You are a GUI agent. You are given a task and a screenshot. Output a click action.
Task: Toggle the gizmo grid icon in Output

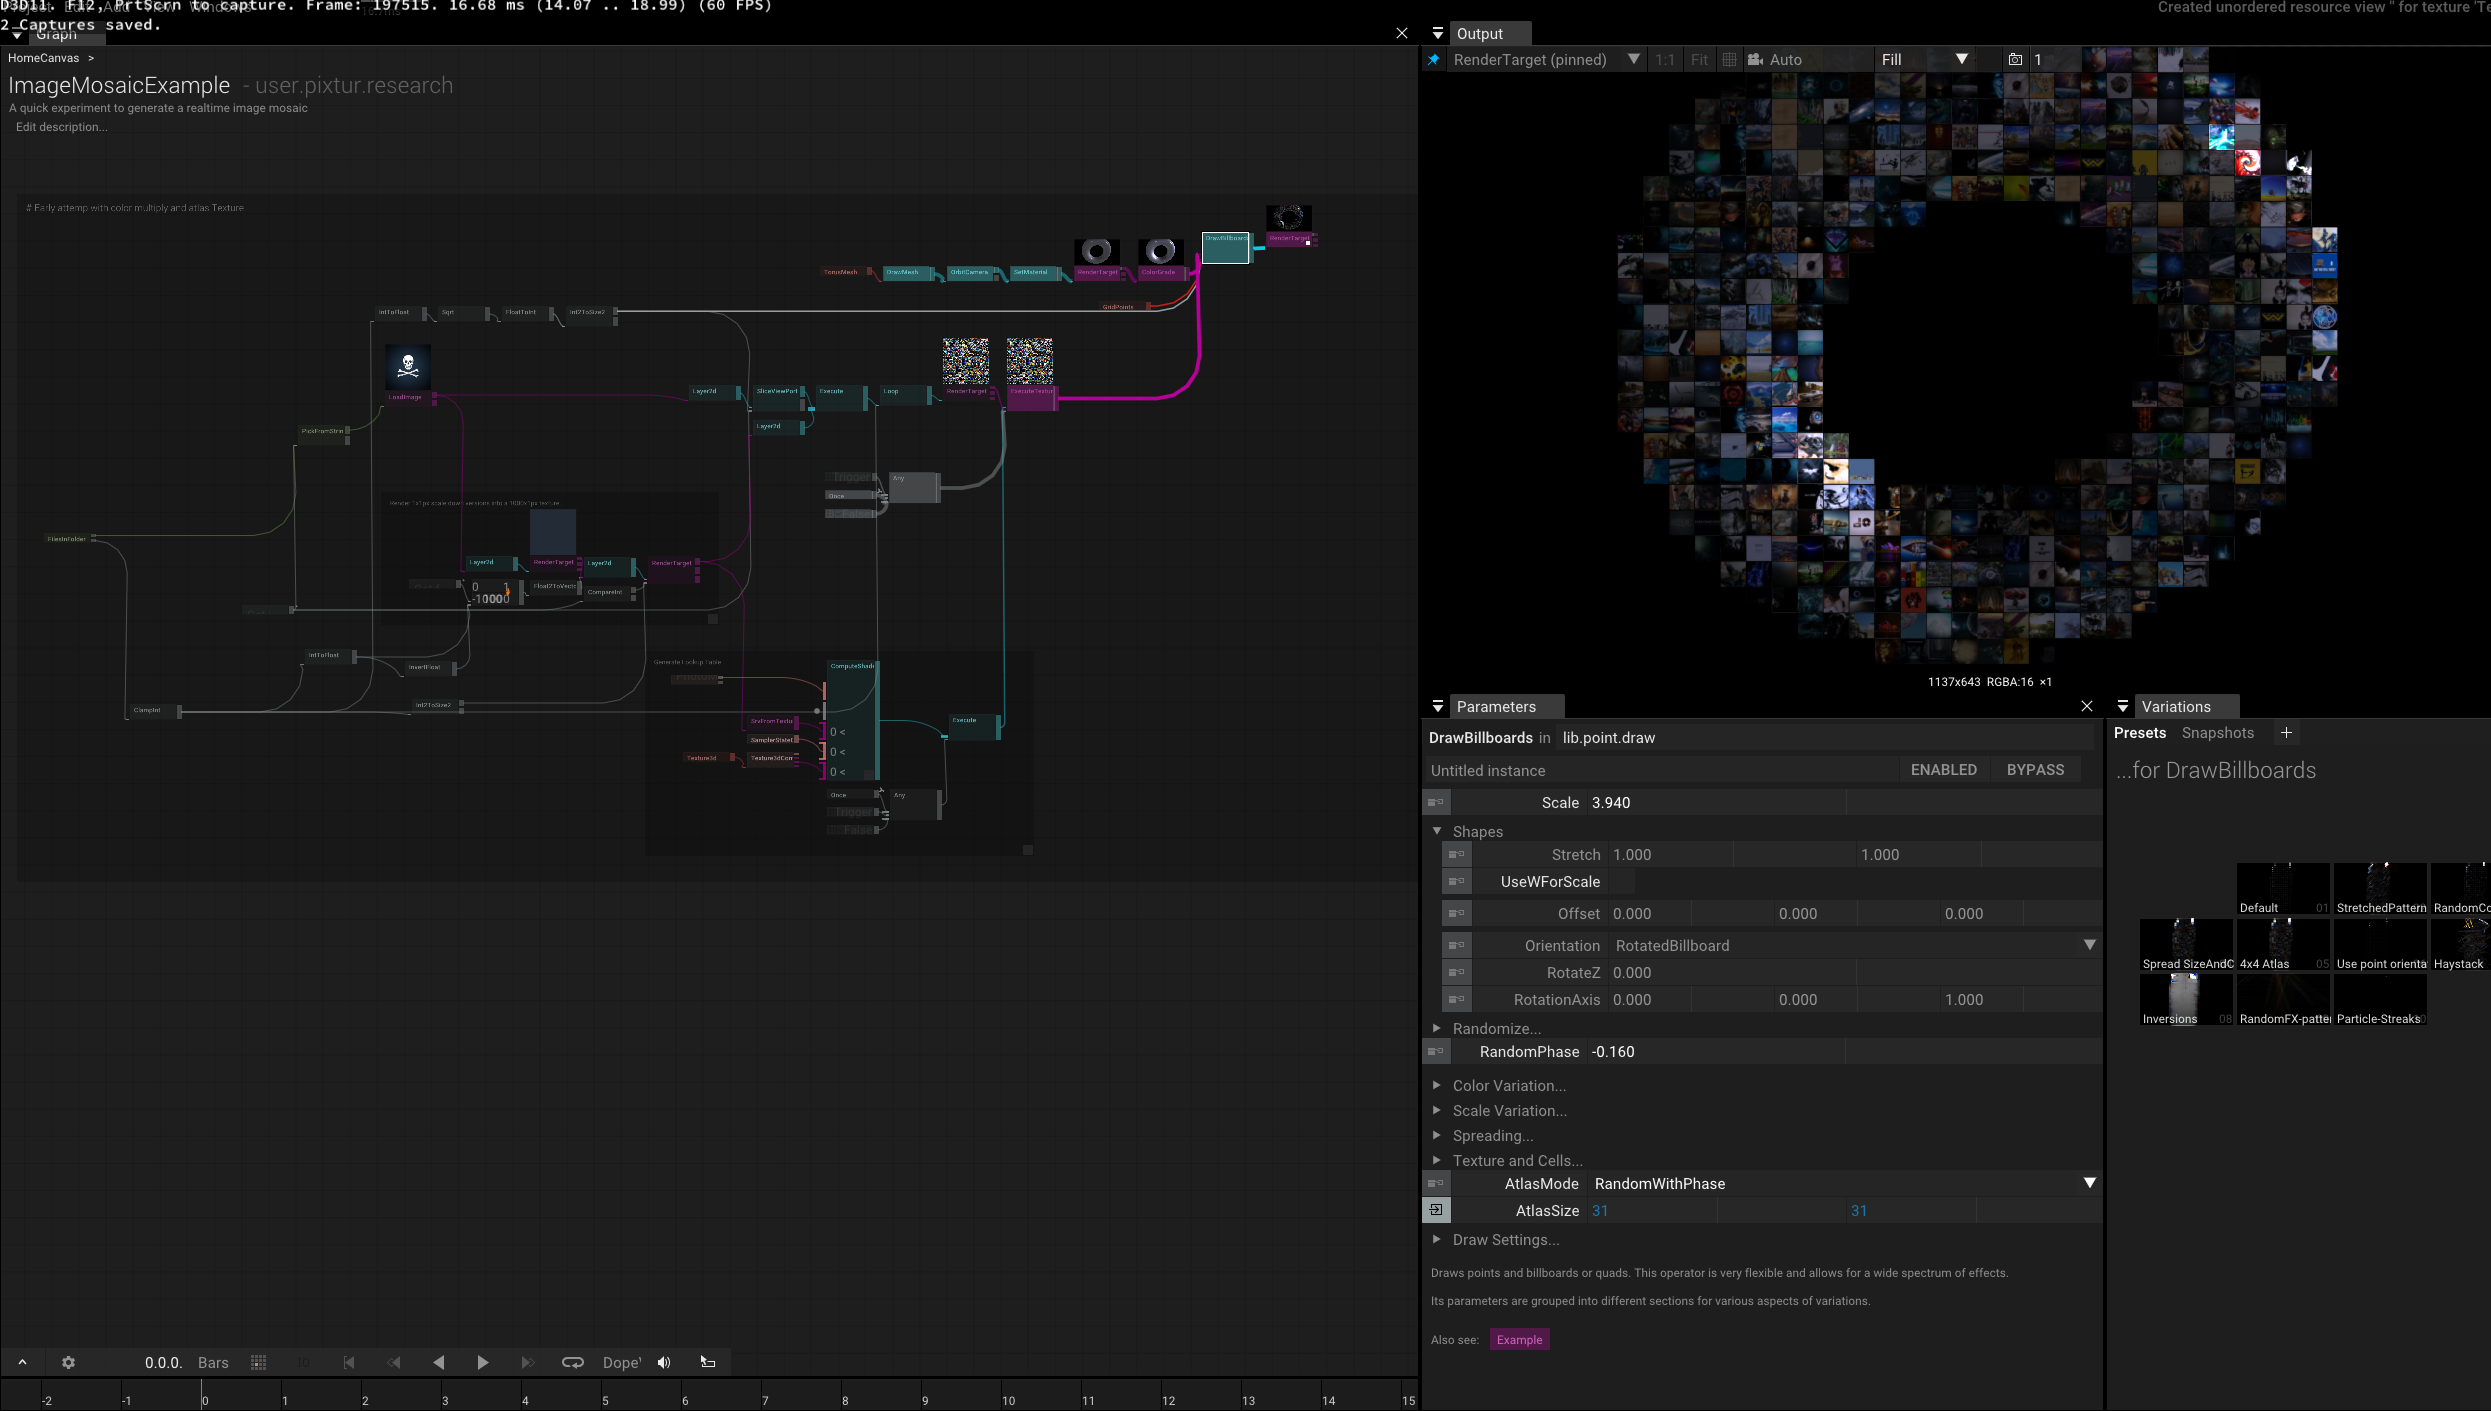(1729, 60)
